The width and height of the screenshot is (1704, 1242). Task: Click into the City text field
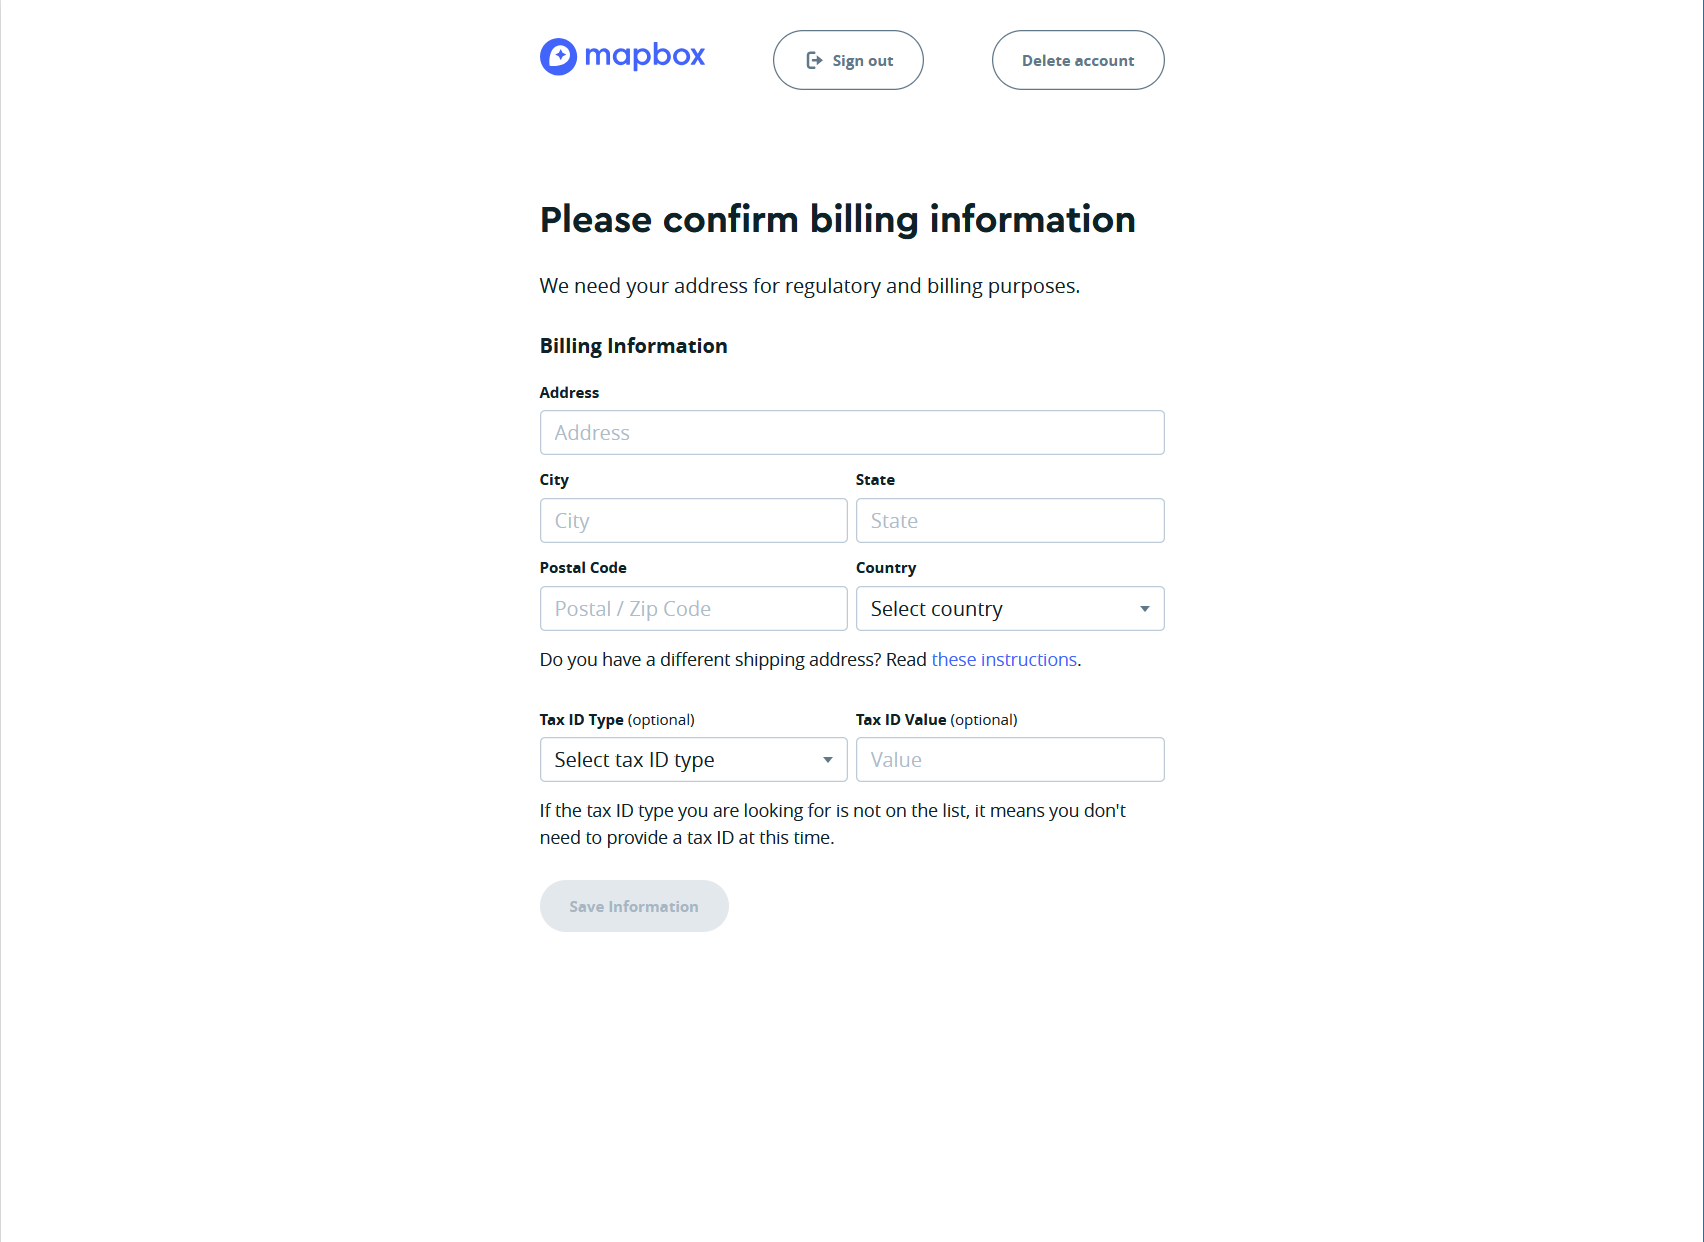click(x=693, y=521)
